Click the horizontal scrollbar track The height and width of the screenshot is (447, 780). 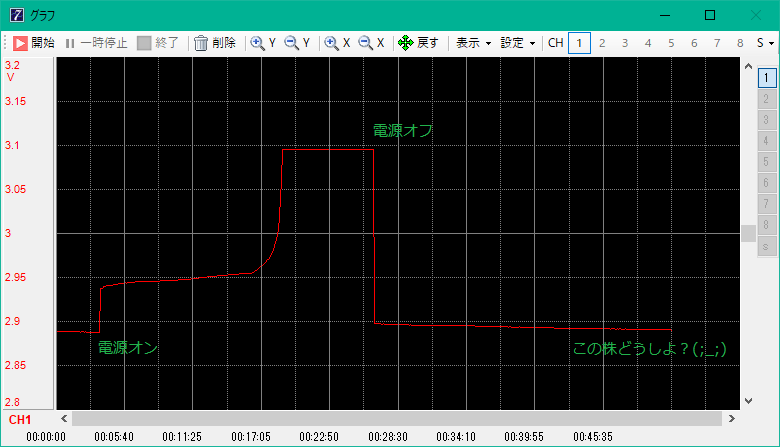pos(397,419)
